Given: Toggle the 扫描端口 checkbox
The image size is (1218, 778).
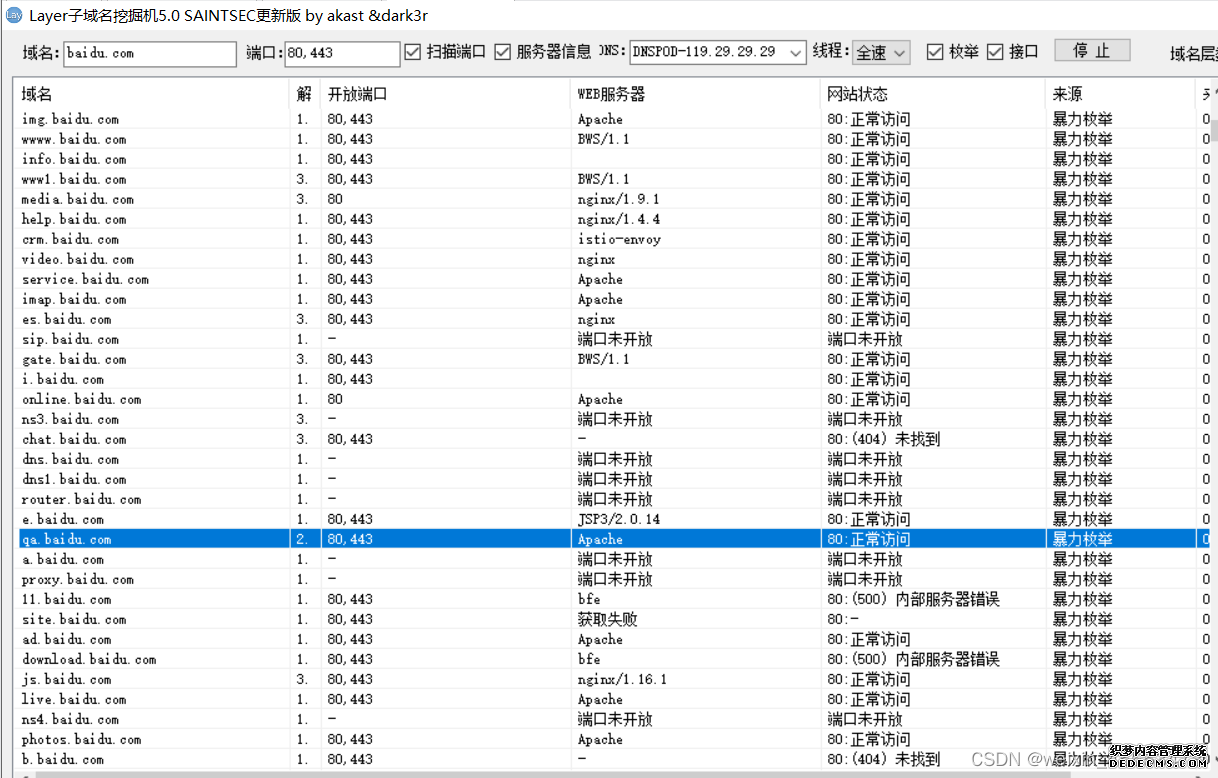Looking at the screenshot, I should 413,52.
